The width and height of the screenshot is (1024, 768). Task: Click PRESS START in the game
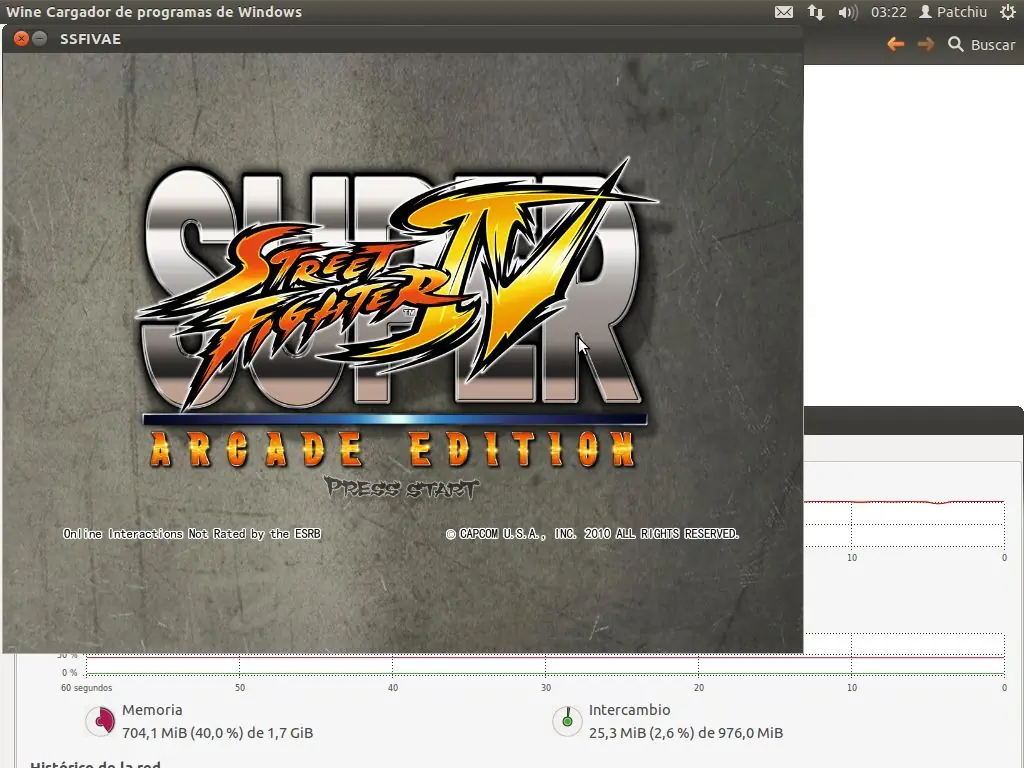point(402,488)
